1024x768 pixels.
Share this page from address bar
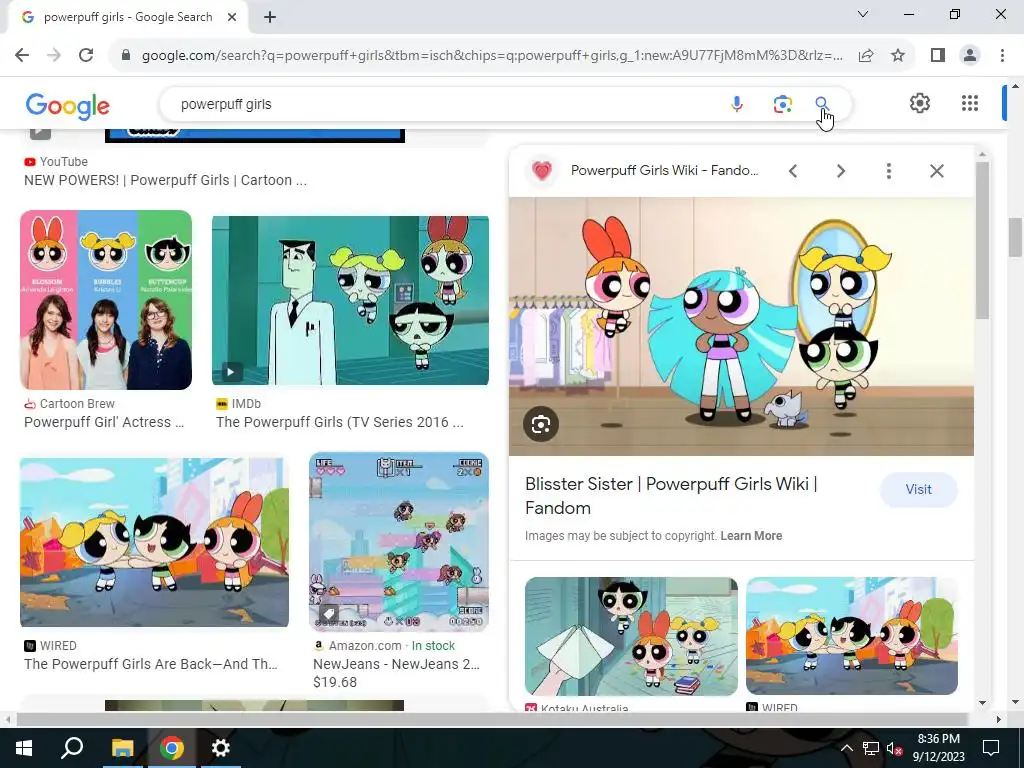pyautogui.click(x=866, y=56)
